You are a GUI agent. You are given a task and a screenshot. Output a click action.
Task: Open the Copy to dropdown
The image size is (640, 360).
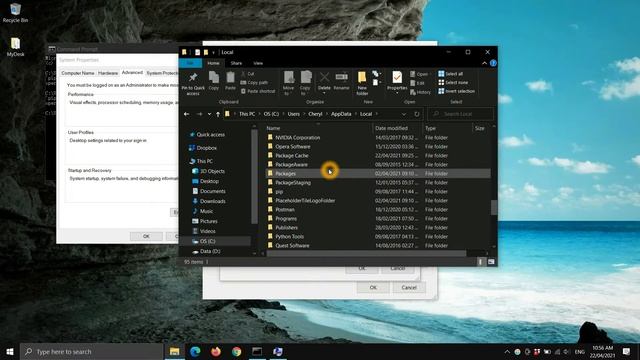pyautogui.click(x=305, y=83)
